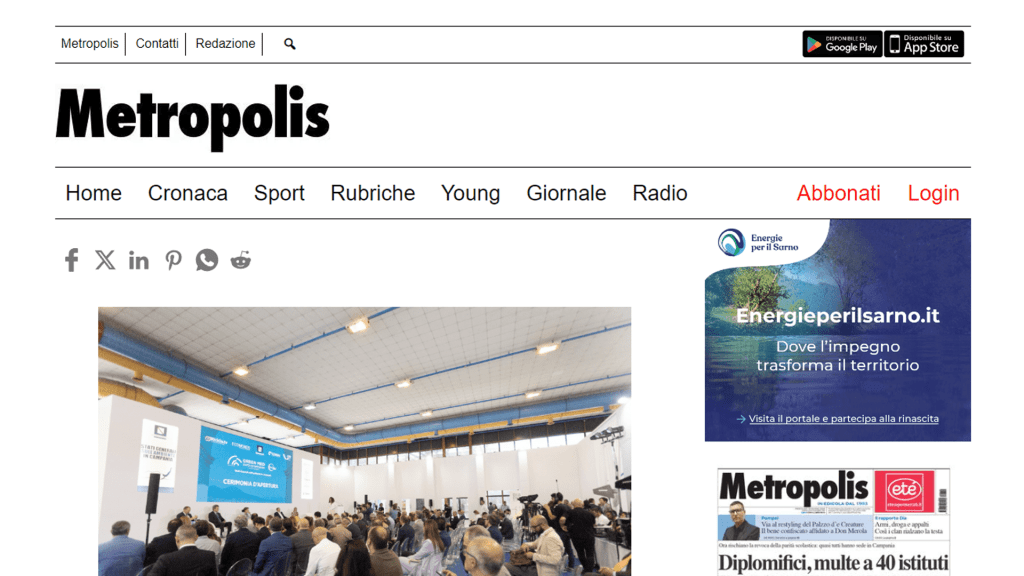This screenshot has width=1024, height=576.
Task: Get the app on App Store
Action: (x=924, y=44)
